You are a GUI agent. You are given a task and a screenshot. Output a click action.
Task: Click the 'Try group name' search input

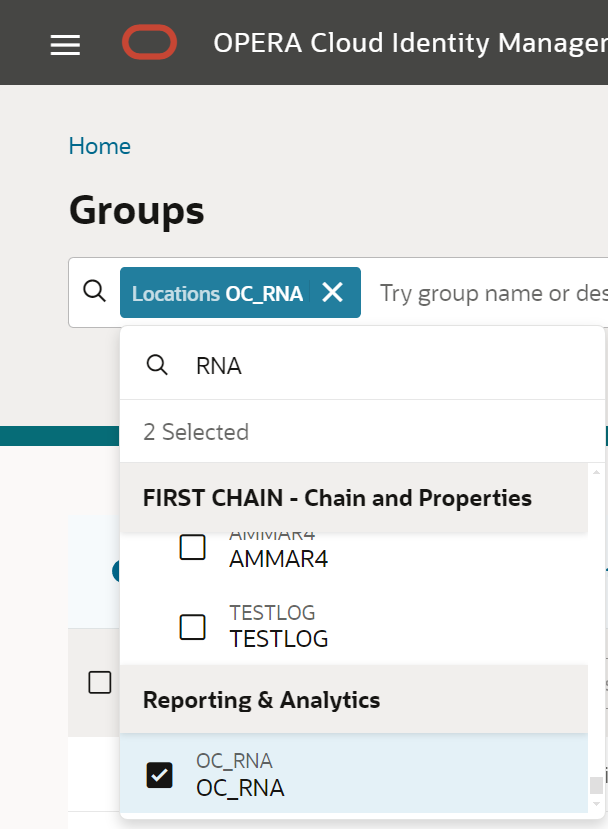tap(490, 293)
